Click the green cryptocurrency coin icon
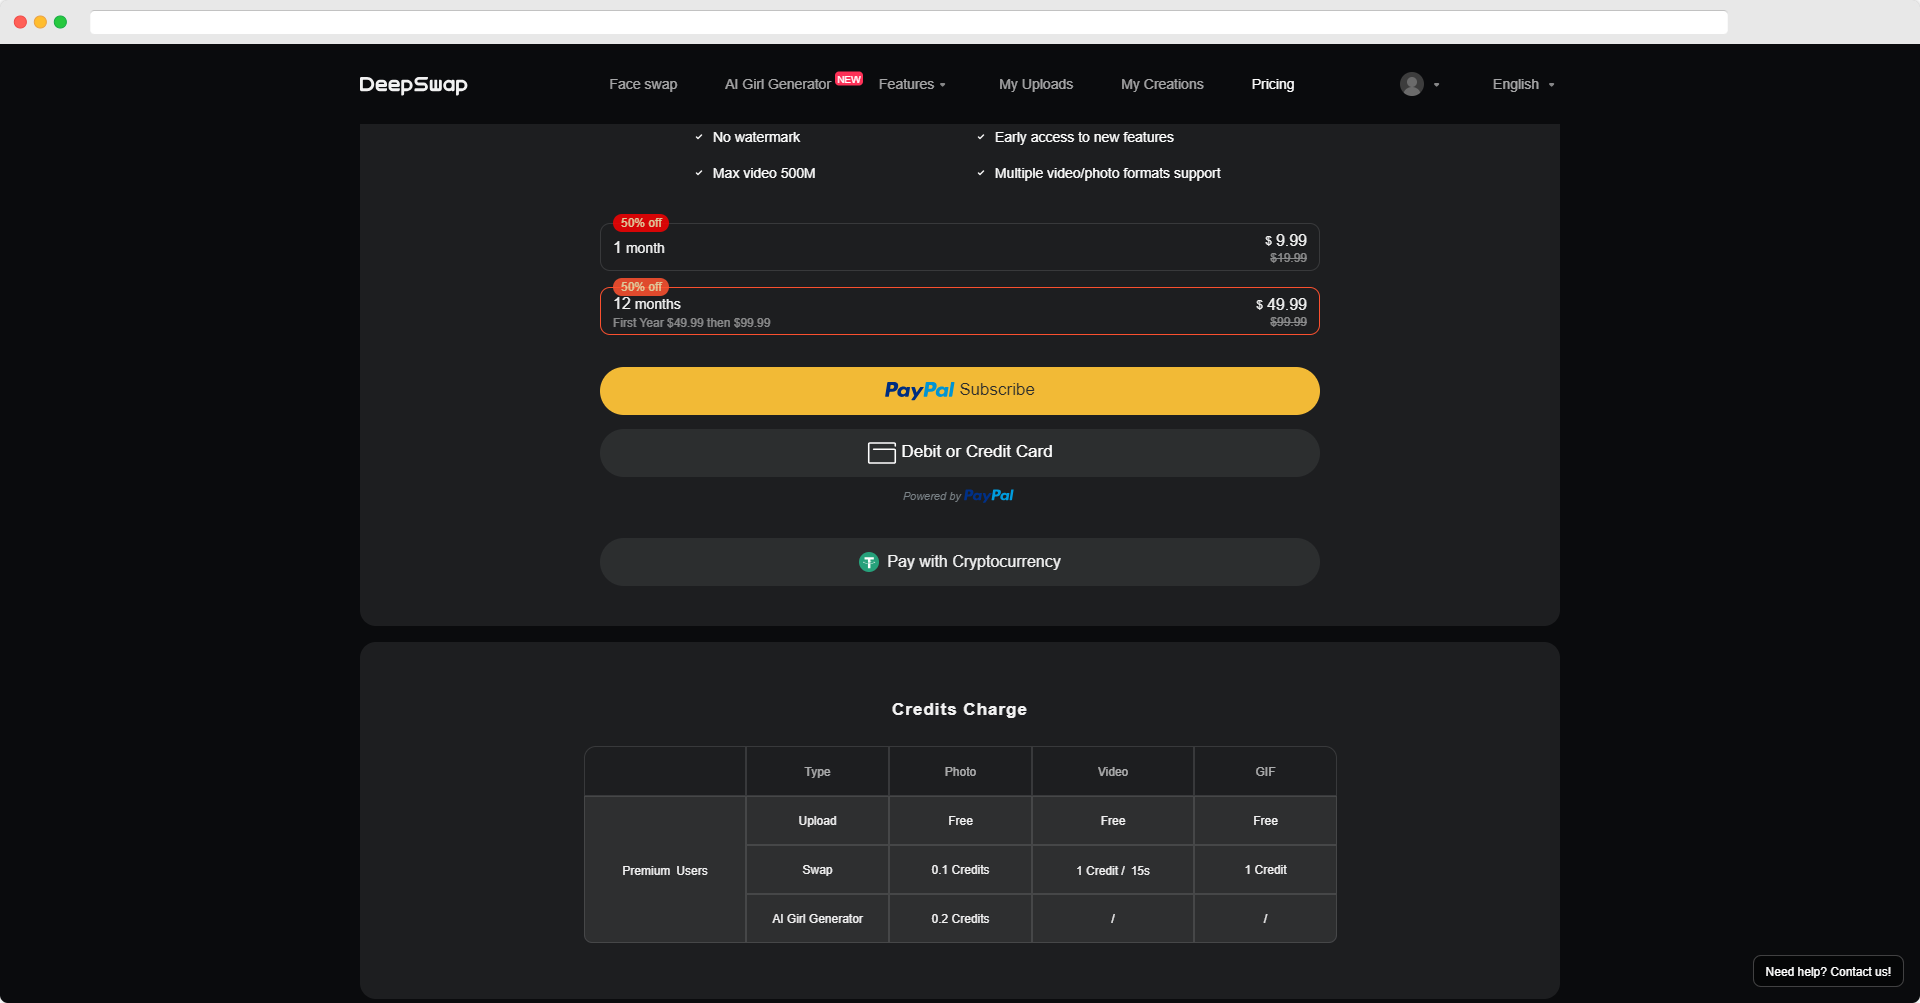The height and width of the screenshot is (1003, 1920). click(x=867, y=561)
